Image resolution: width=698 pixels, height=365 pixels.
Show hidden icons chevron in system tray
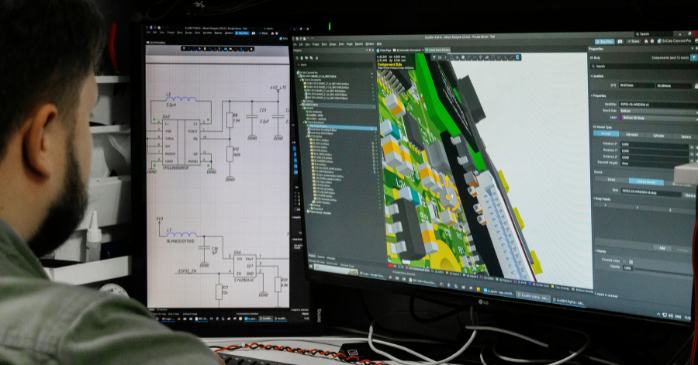(x=659, y=314)
